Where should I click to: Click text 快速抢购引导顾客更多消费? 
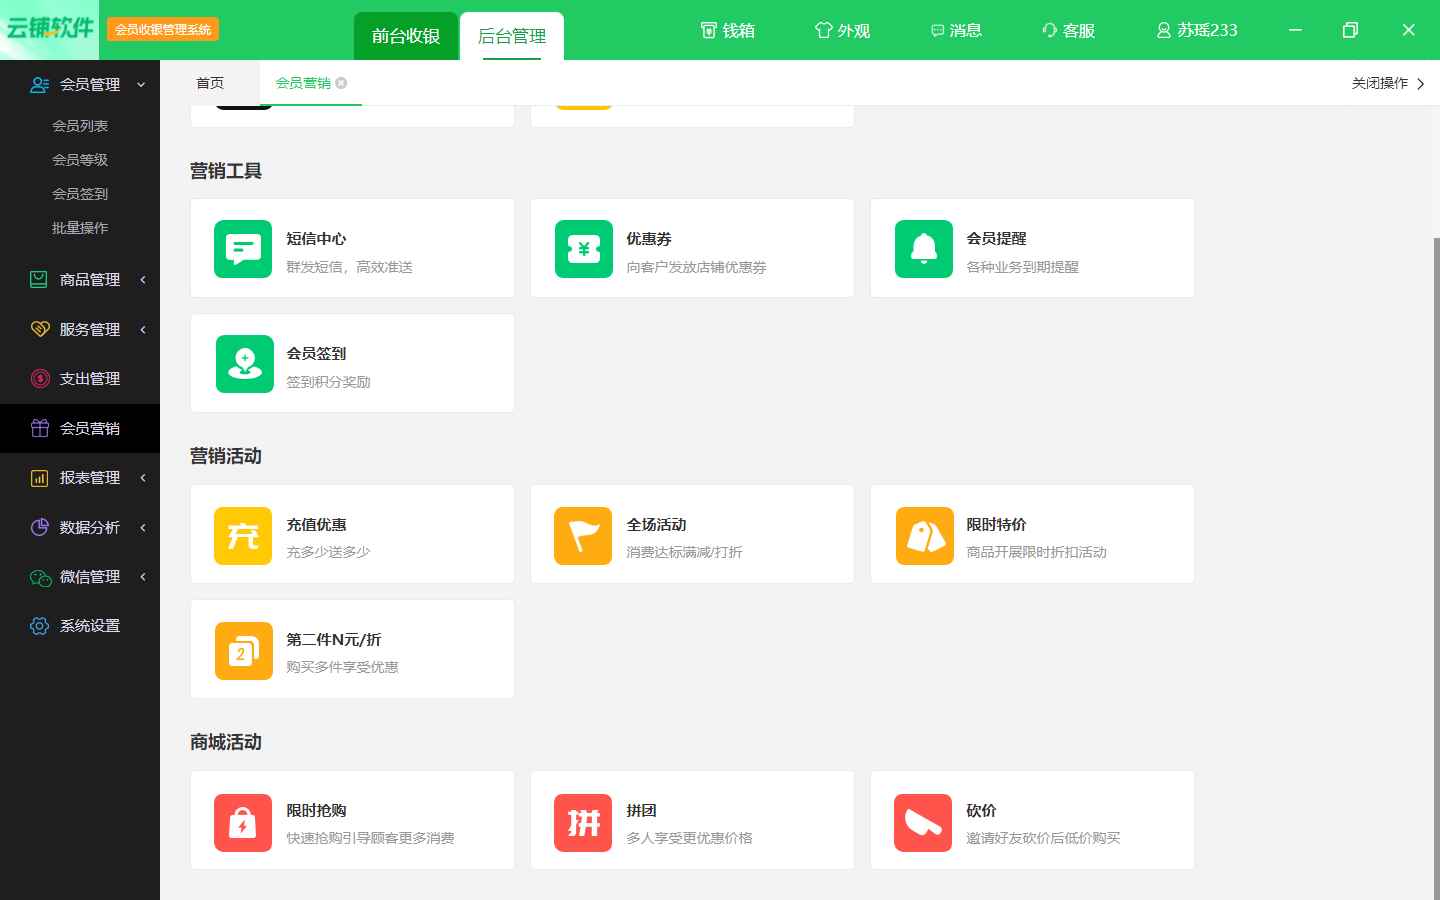tap(370, 838)
